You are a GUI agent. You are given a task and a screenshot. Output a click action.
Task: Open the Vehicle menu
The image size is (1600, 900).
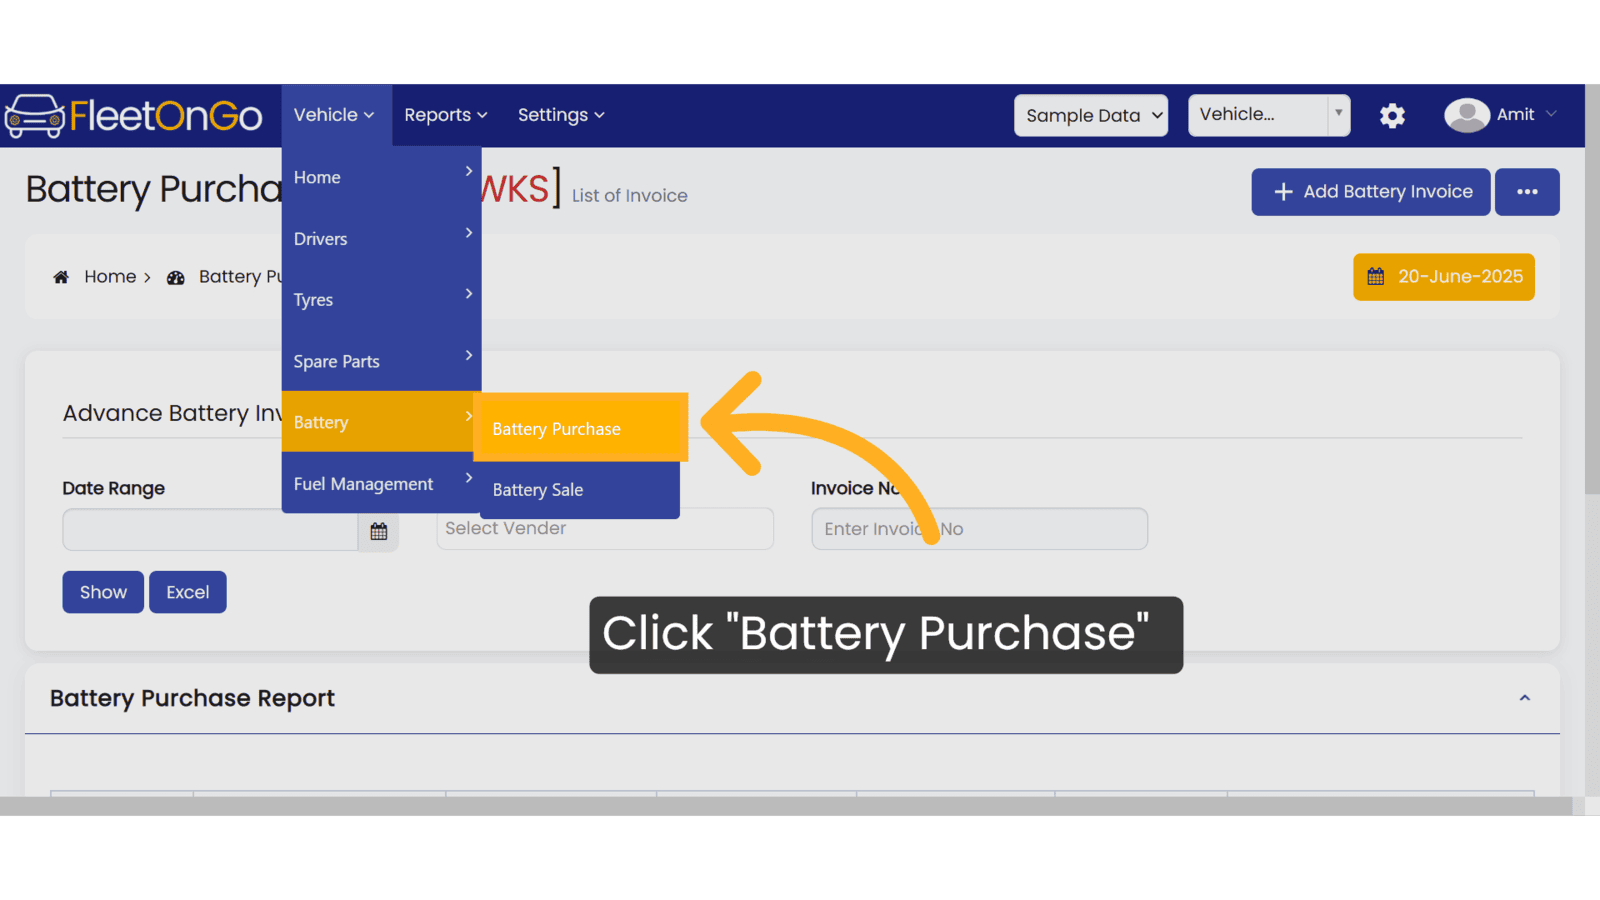click(x=334, y=115)
